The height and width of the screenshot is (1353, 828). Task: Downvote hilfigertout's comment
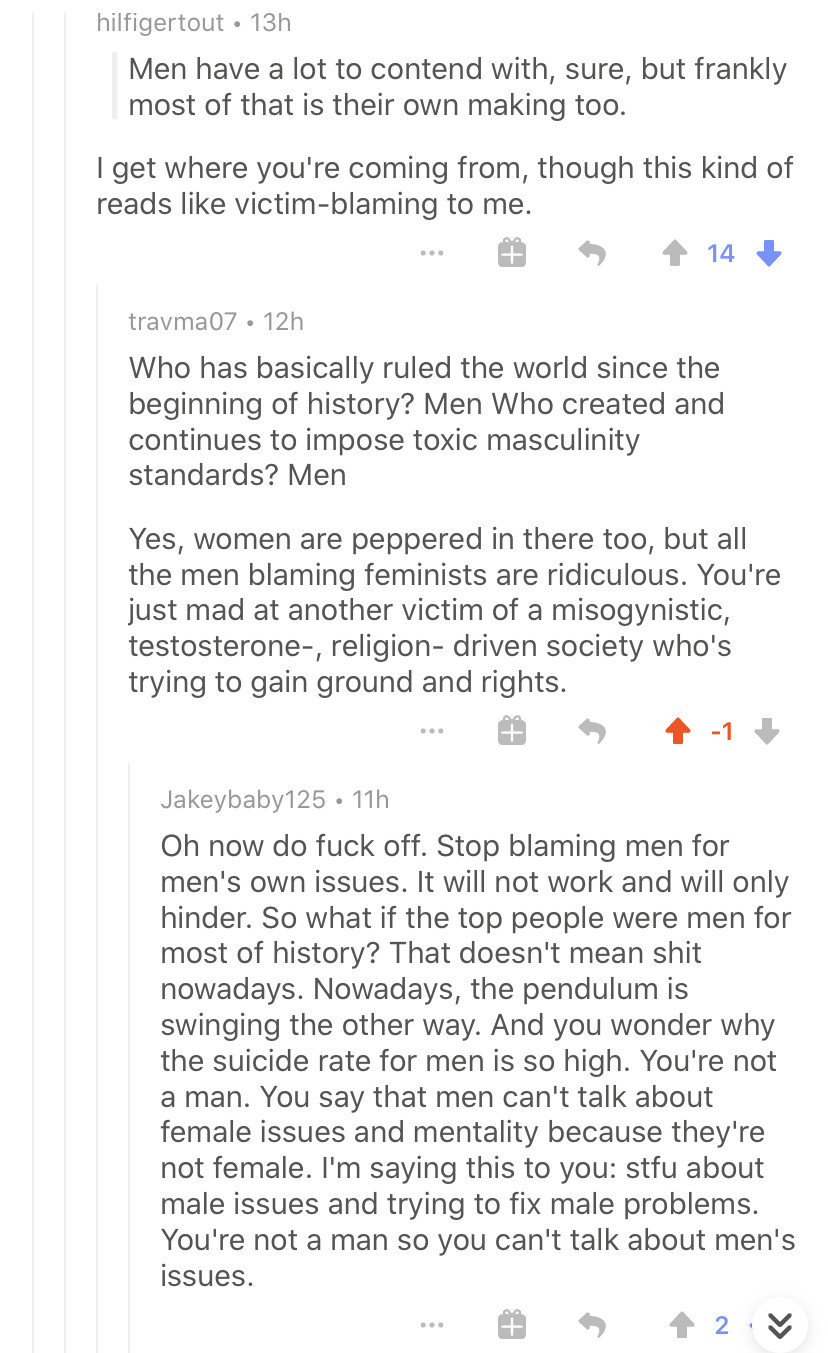tap(768, 254)
